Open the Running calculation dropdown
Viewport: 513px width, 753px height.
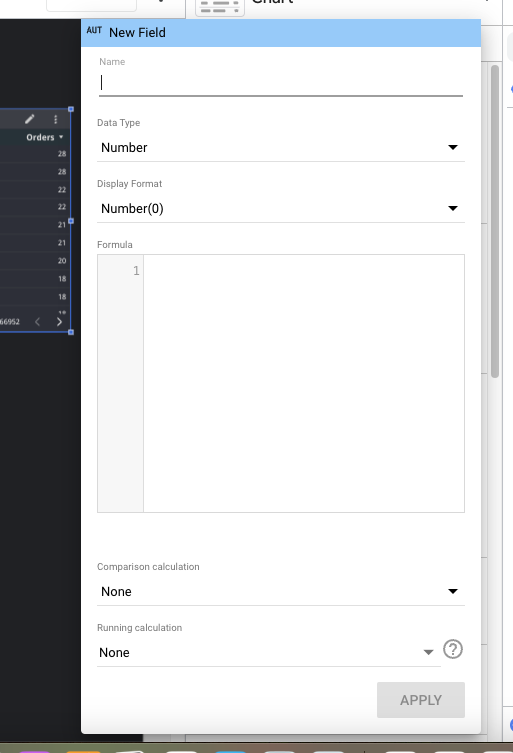(x=269, y=653)
